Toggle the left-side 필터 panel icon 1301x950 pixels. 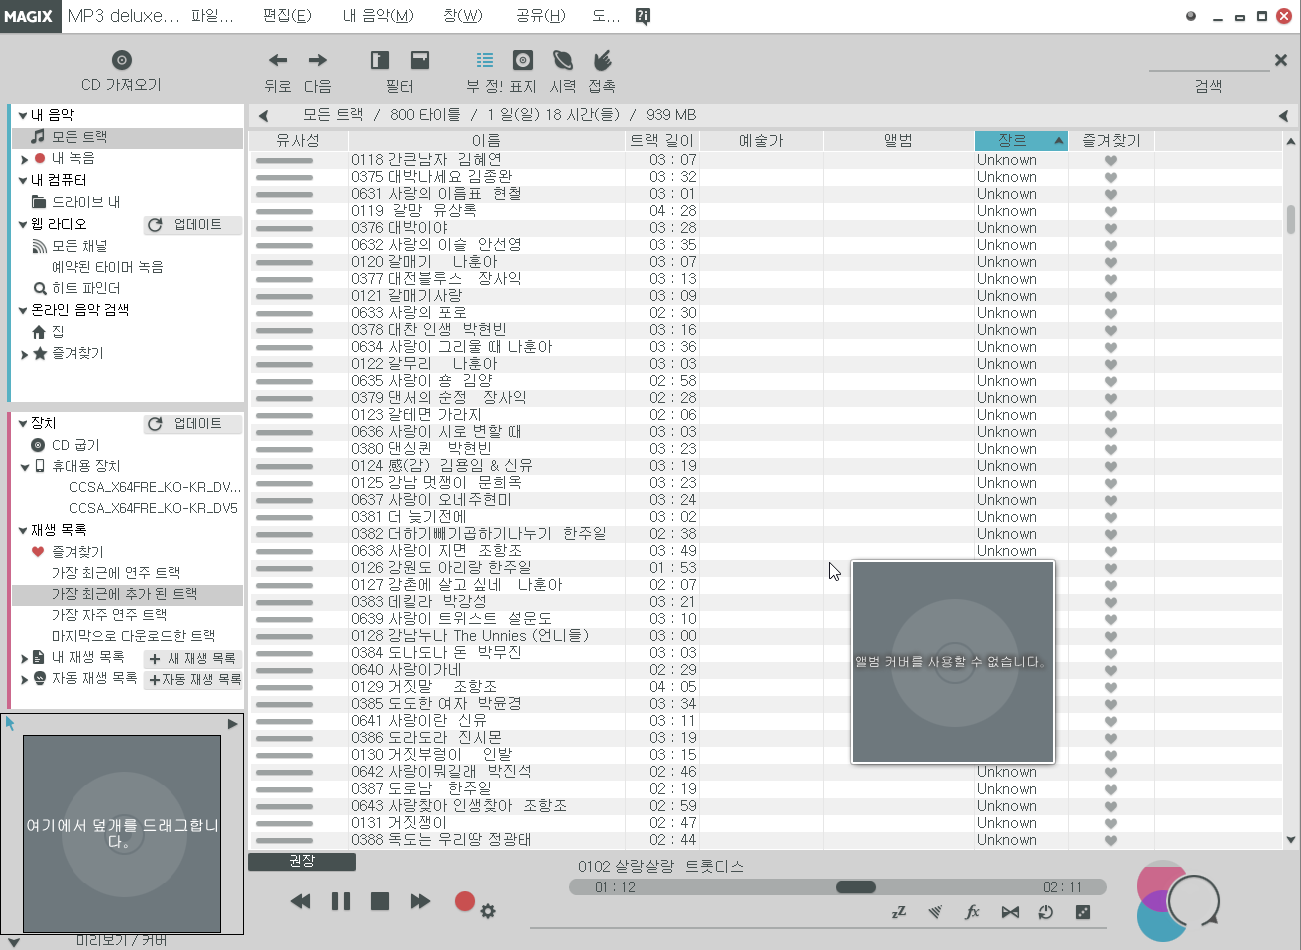[380, 60]
